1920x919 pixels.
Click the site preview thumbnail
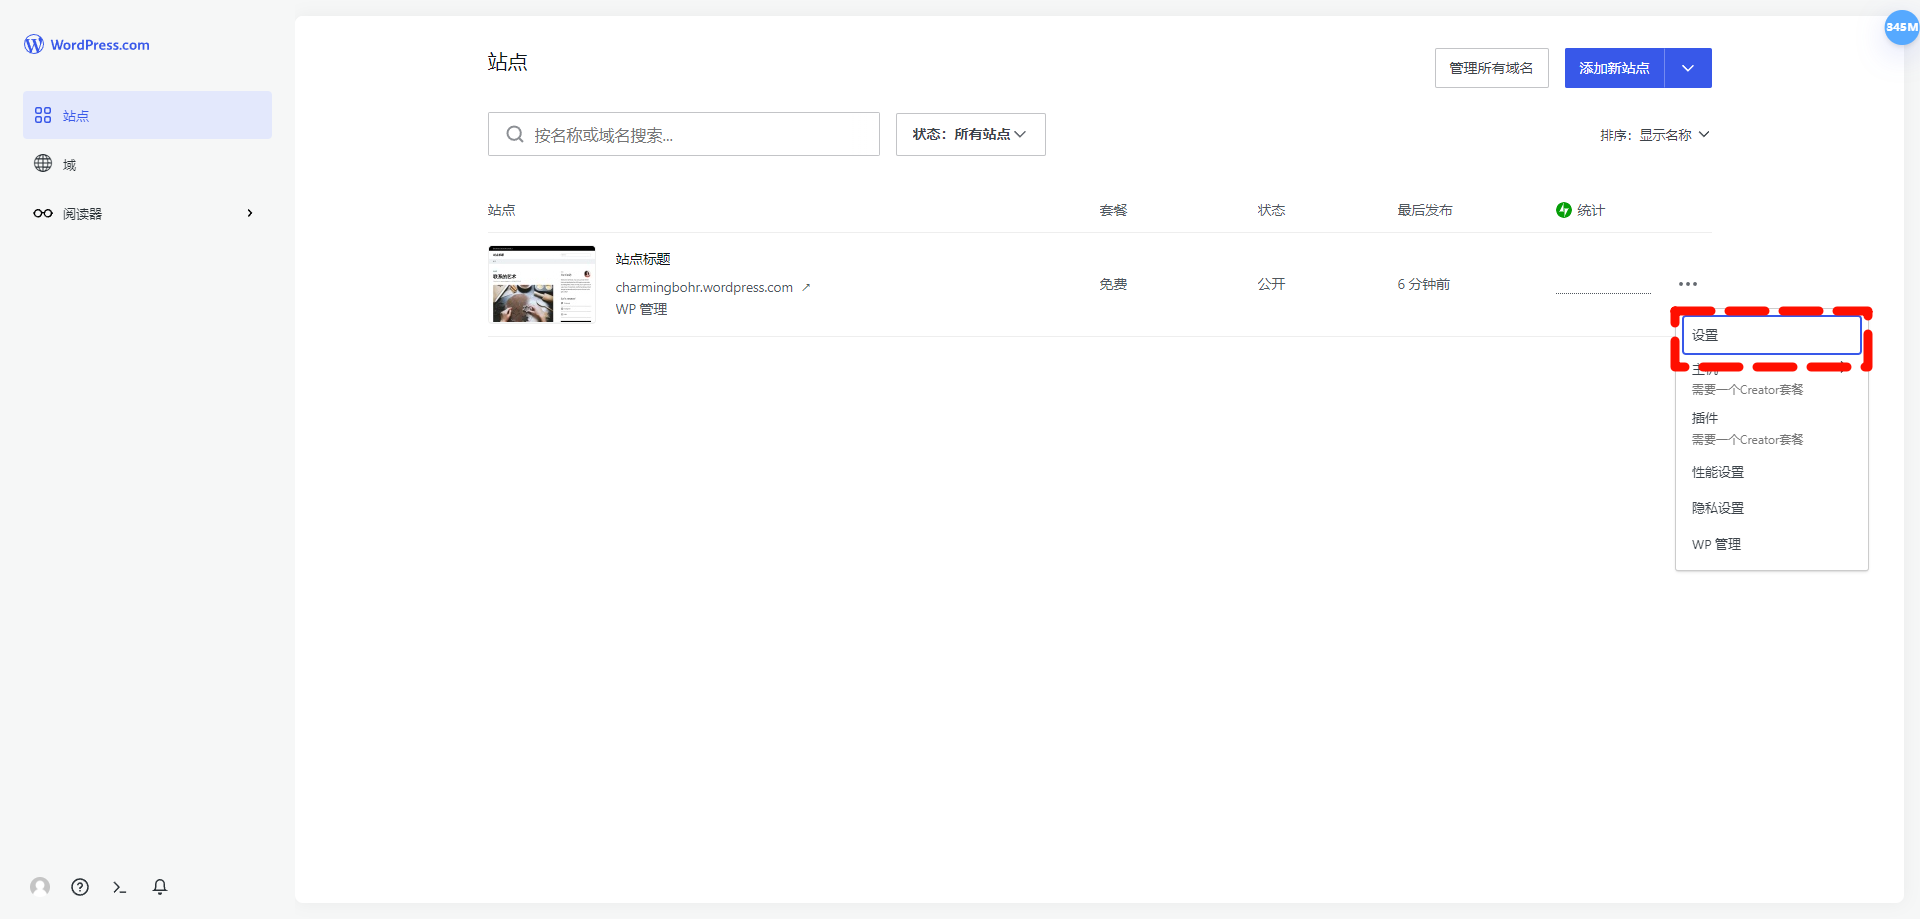542,285
